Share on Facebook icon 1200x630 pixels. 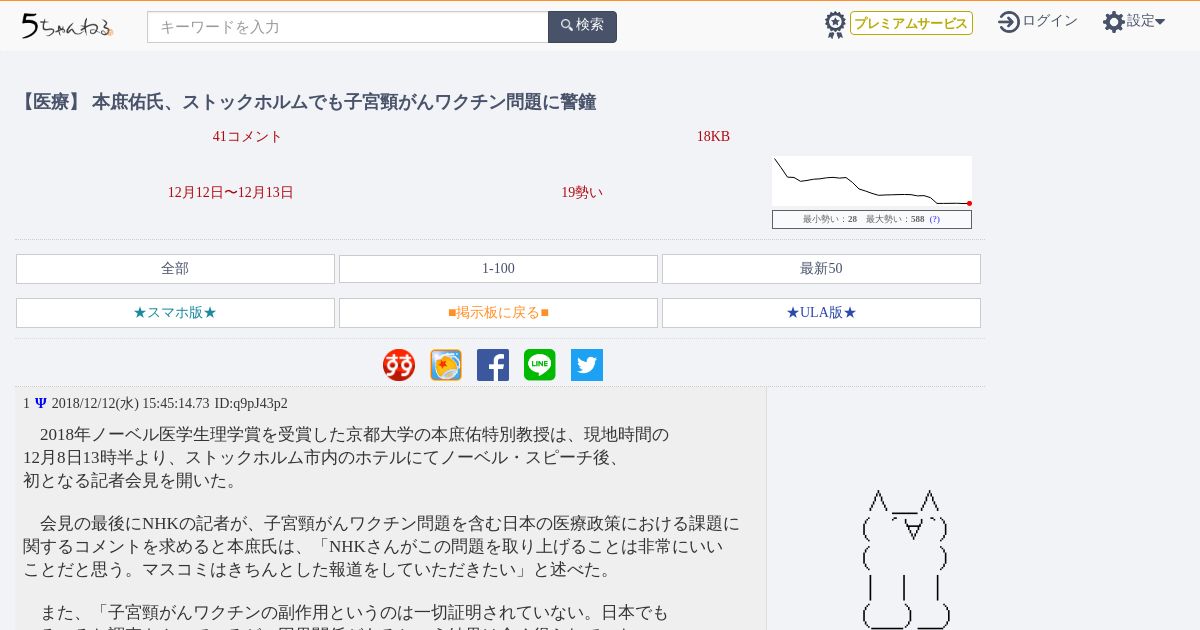493,365
